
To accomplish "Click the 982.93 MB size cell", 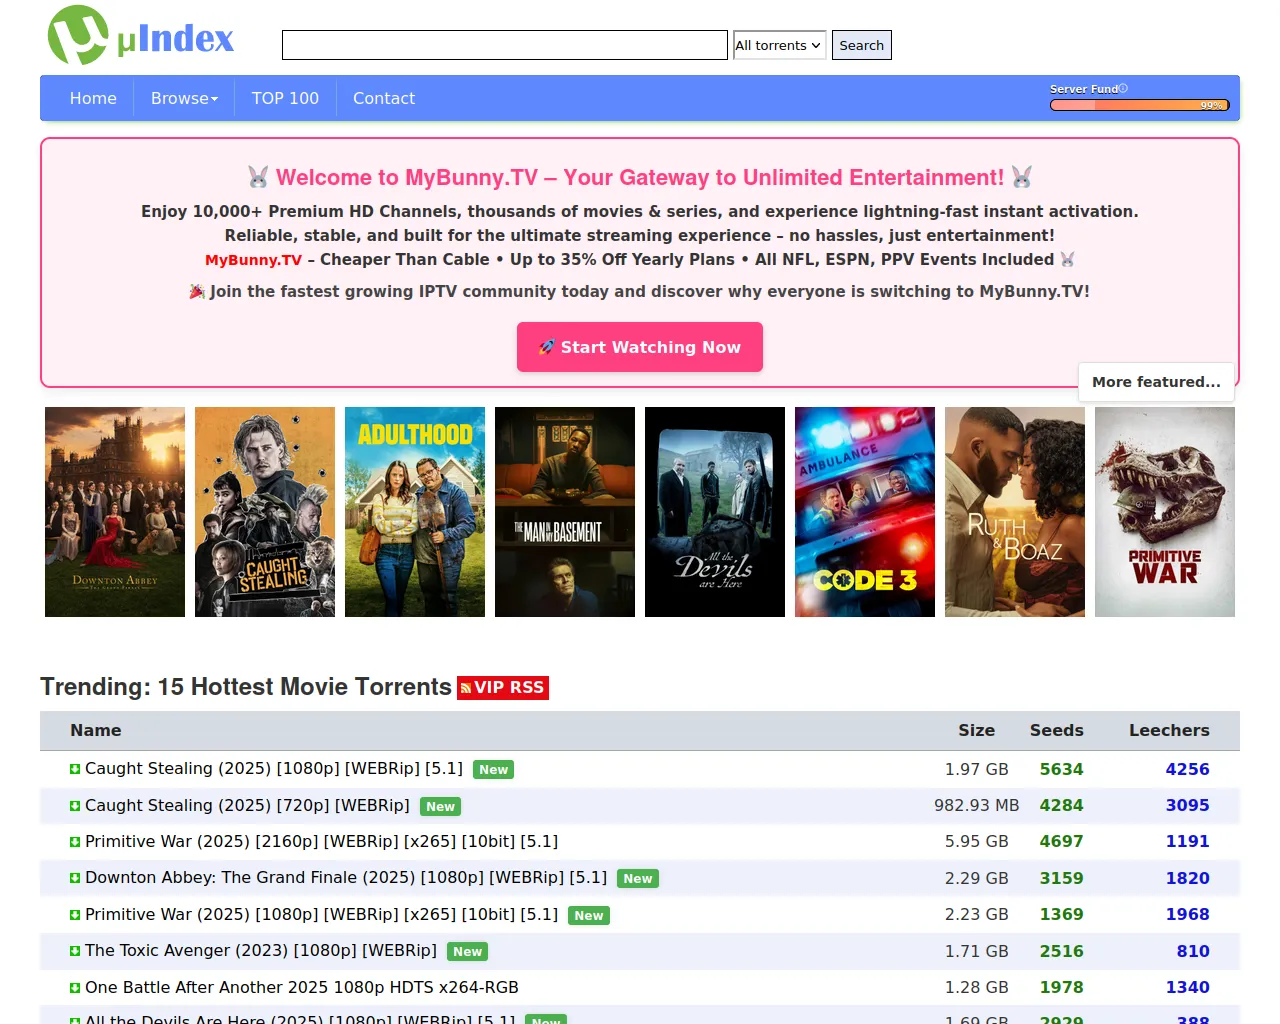I will click(977, 805).
